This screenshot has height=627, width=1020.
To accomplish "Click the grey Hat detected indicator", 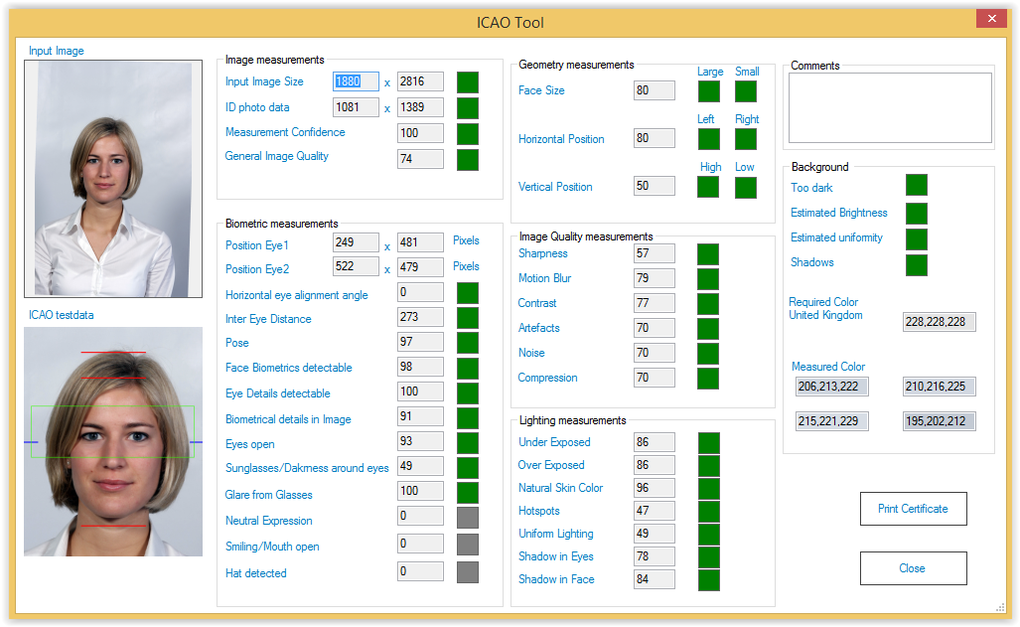I will pos(467,572).
